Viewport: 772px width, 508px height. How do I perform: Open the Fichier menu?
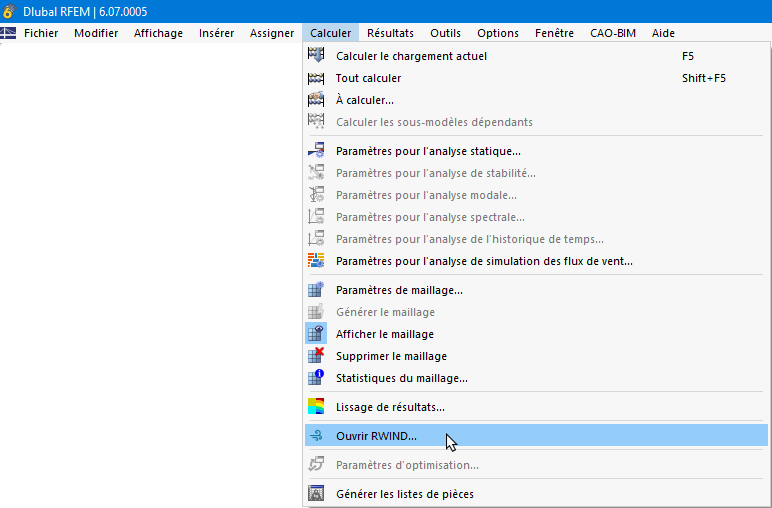click(41, 33)
